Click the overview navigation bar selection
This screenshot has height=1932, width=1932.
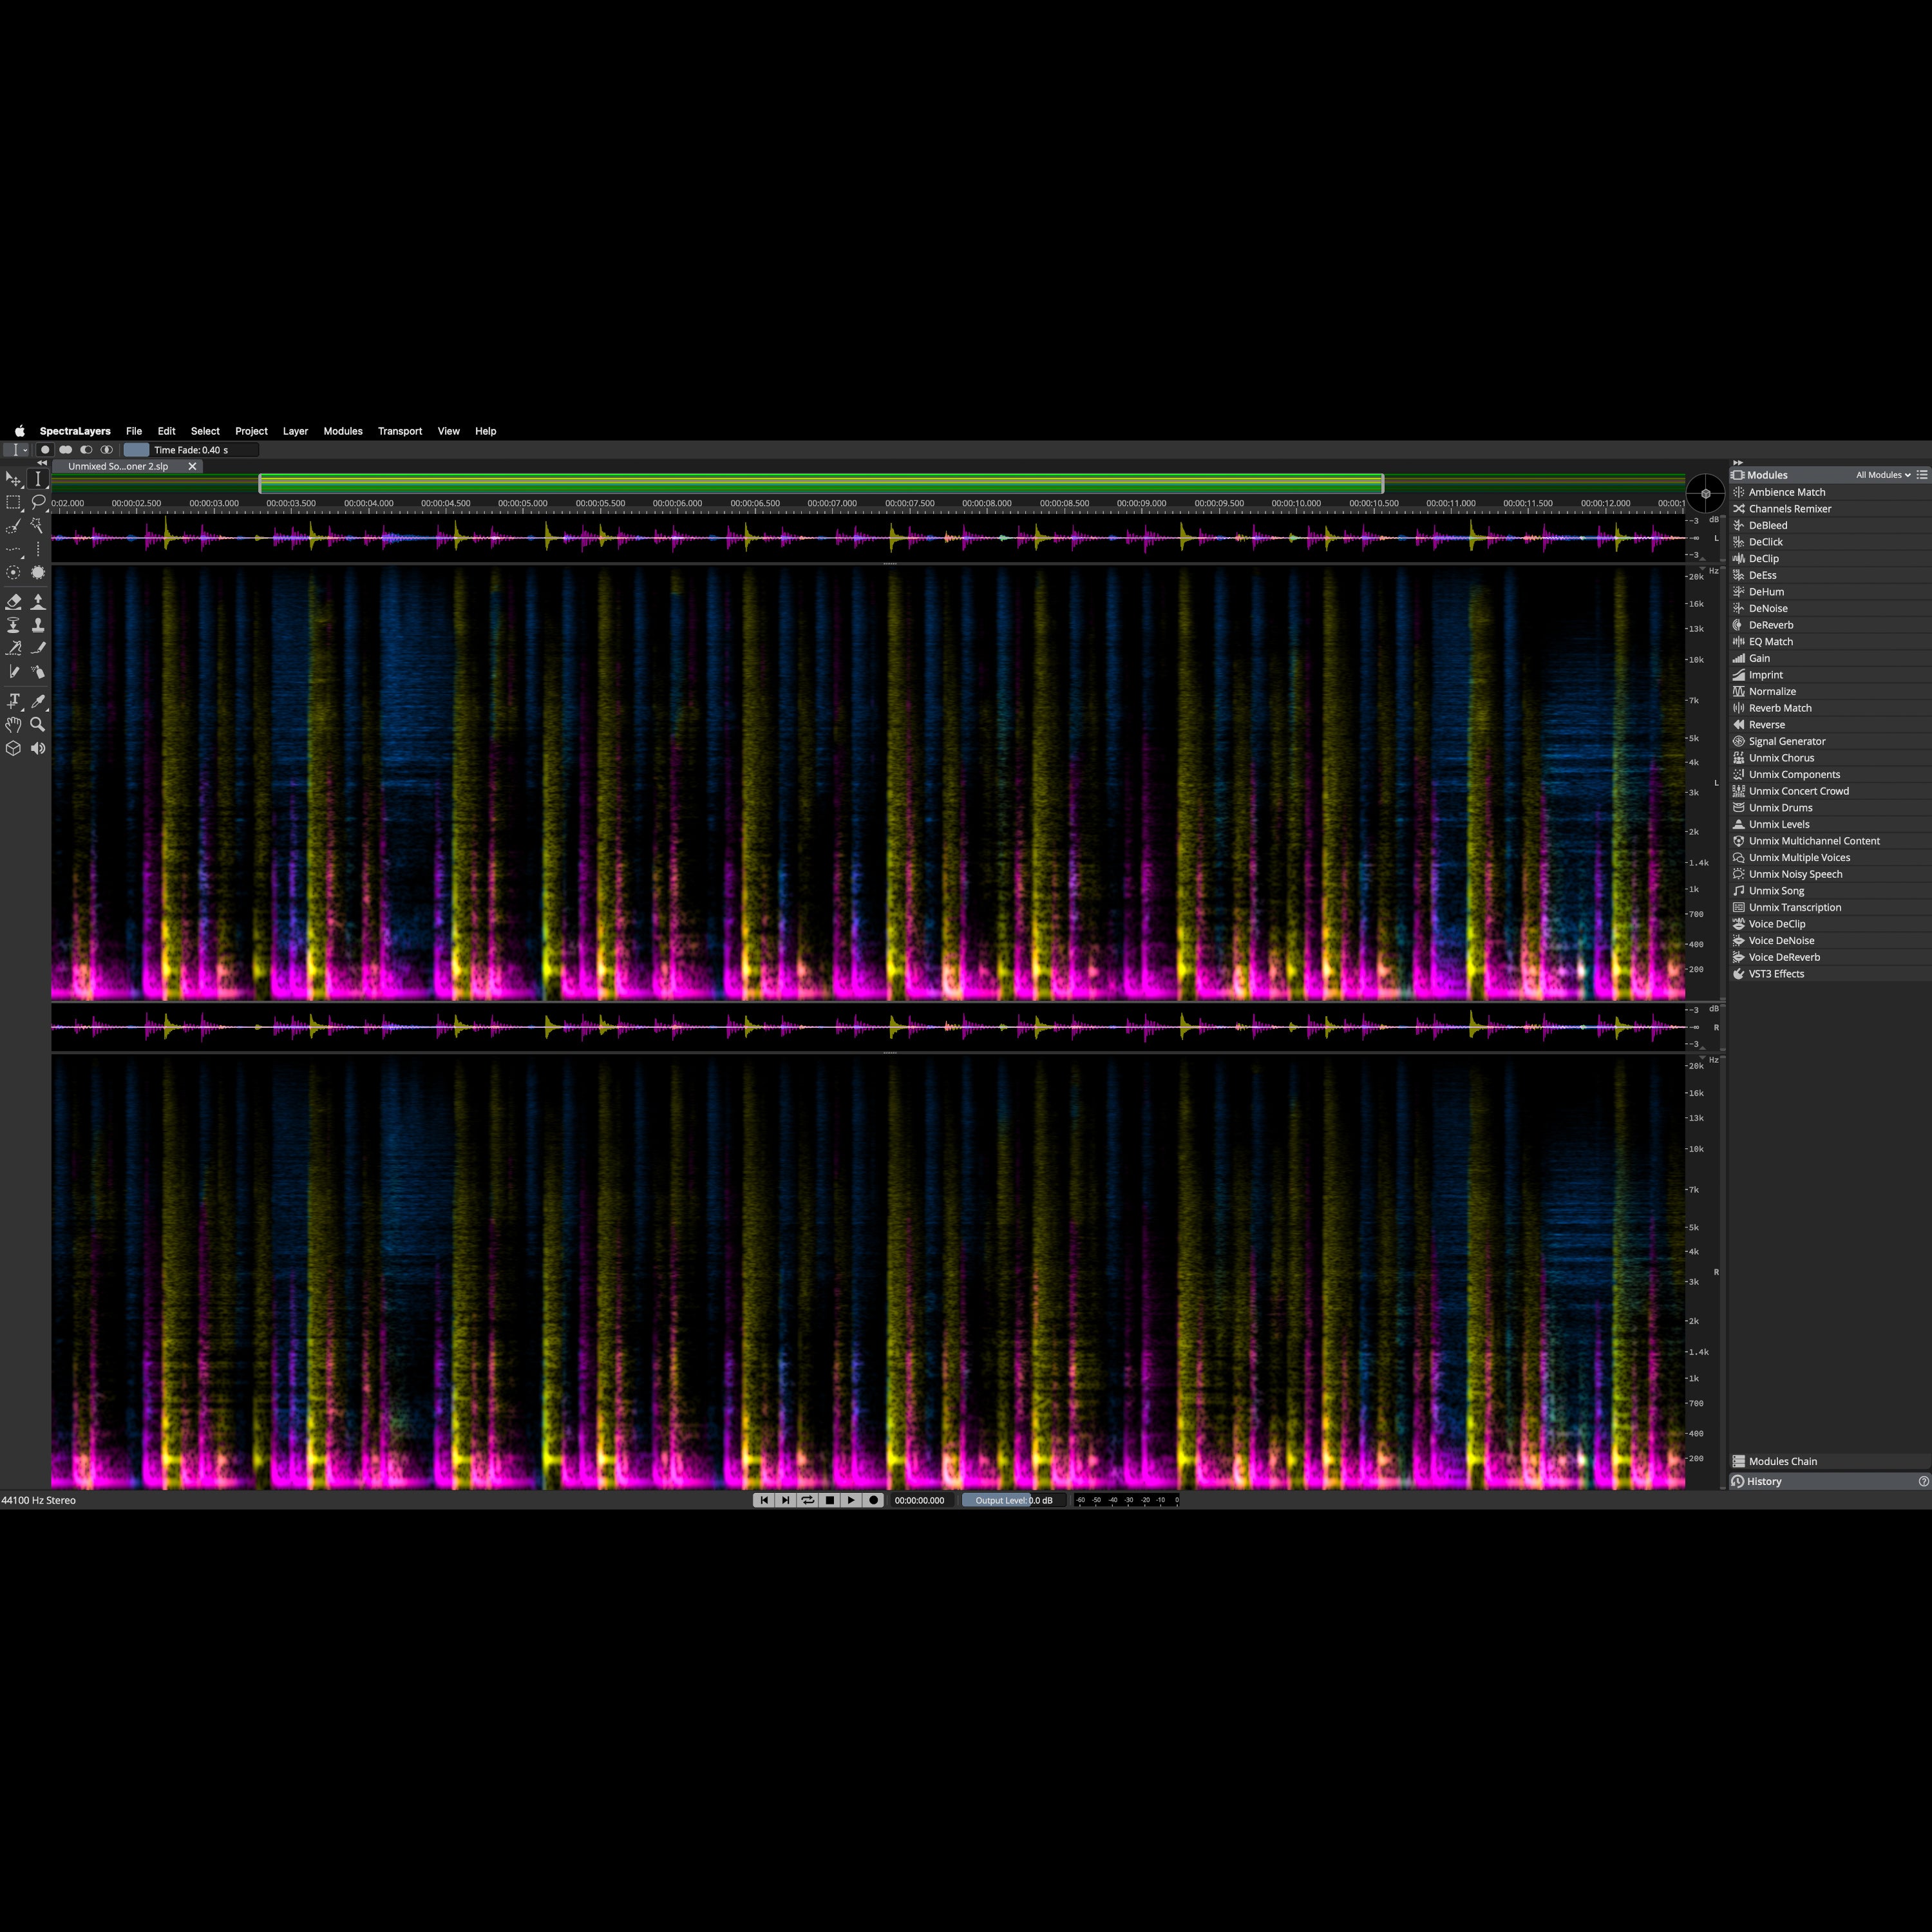coord(821,484)
